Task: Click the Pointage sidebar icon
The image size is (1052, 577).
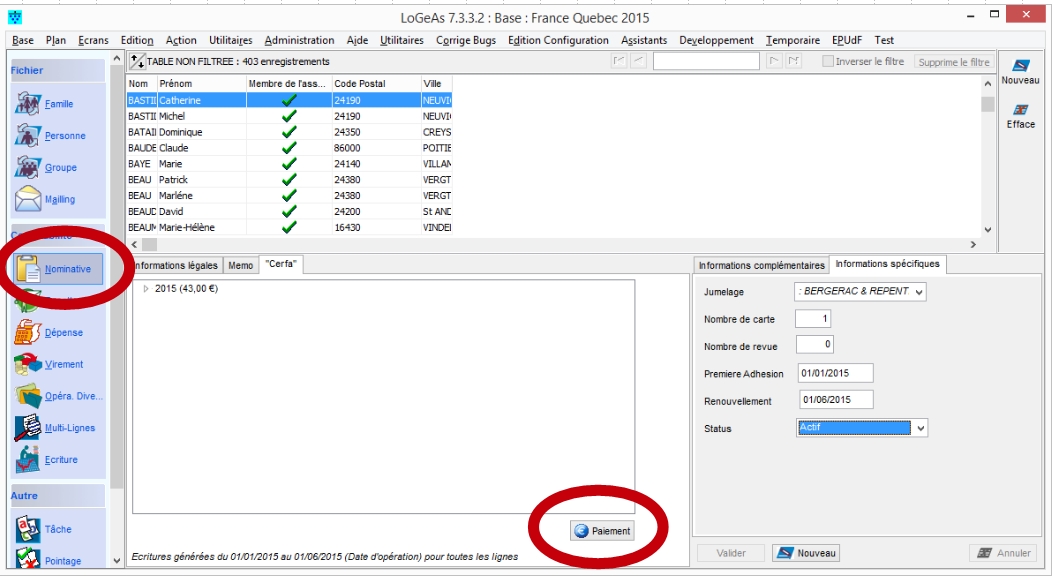Action: 28,560
